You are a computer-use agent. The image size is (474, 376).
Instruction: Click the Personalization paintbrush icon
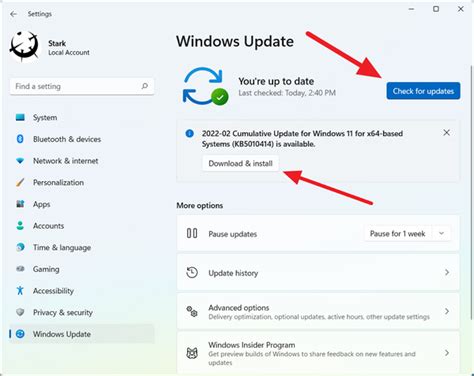[20, 182]
